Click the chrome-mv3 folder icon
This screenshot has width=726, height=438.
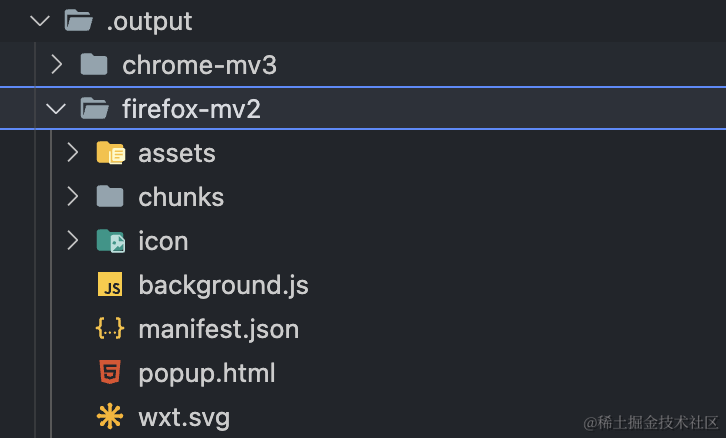click(93, 65)
